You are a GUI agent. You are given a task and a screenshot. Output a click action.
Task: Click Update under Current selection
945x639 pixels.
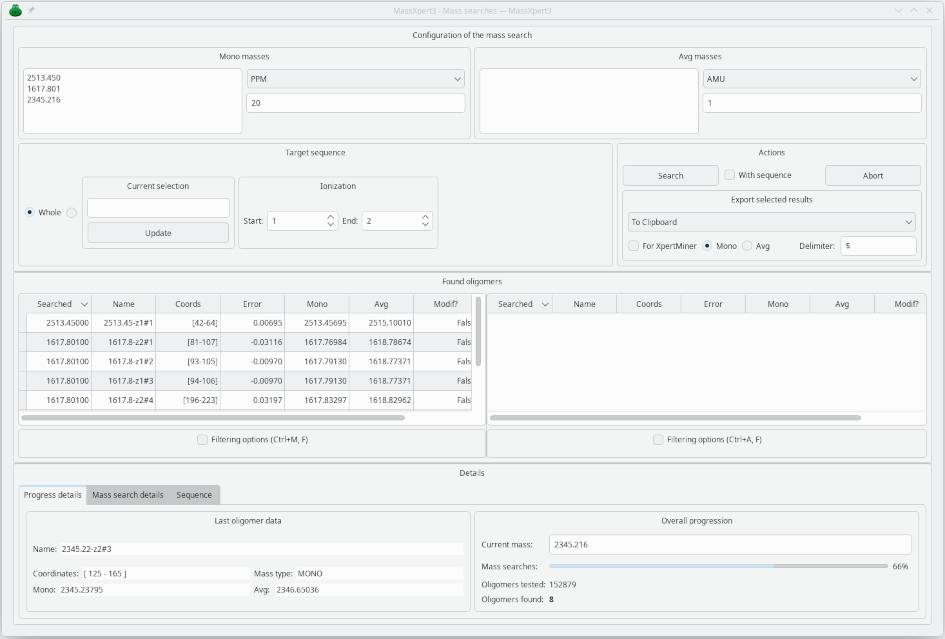coord(159,231)
